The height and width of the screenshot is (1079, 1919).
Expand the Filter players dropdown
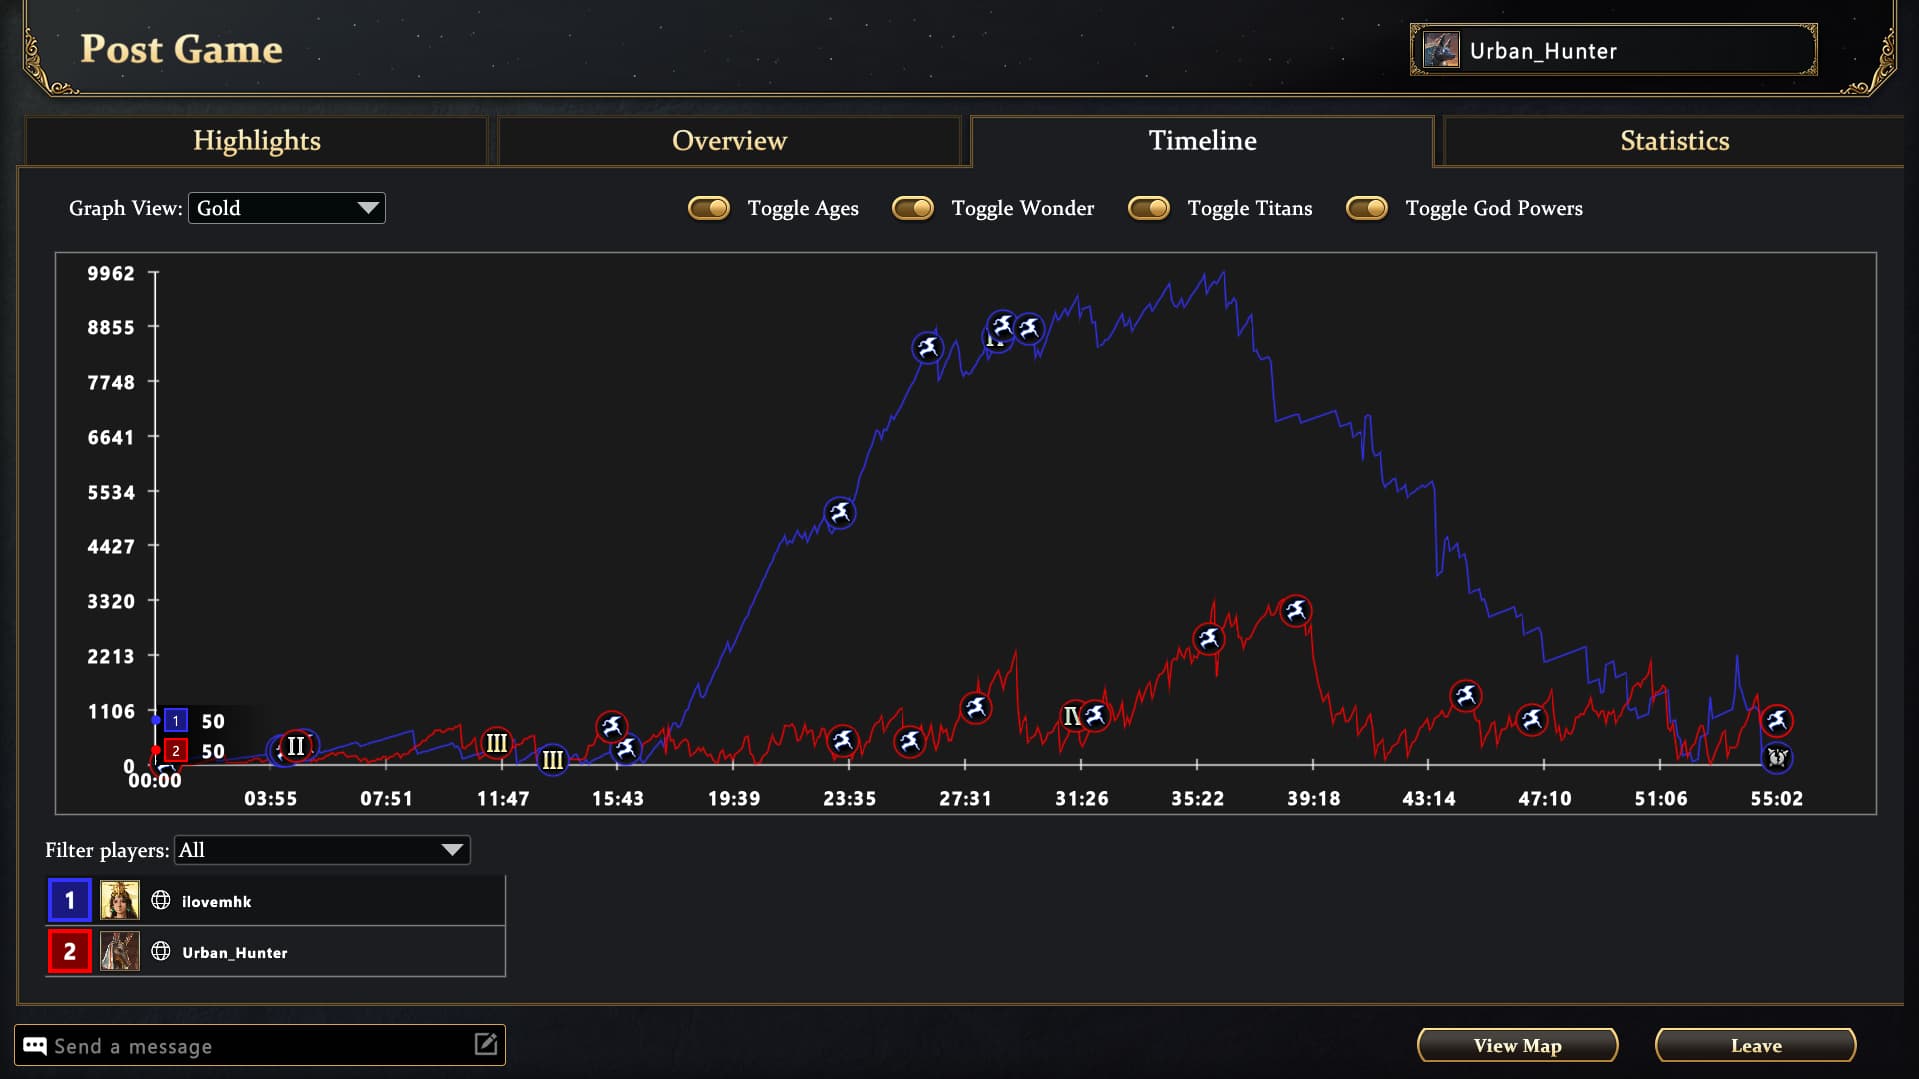tap(321, 850)
